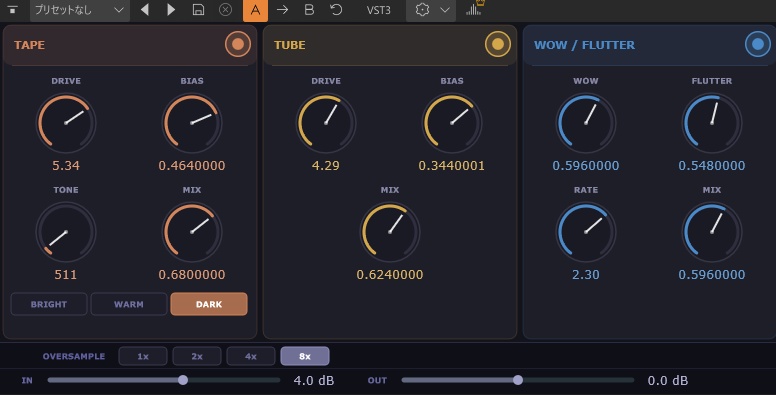776x395 pixels.
Task: Click the IN gain slider handle
Action: [x=183, y=380]
